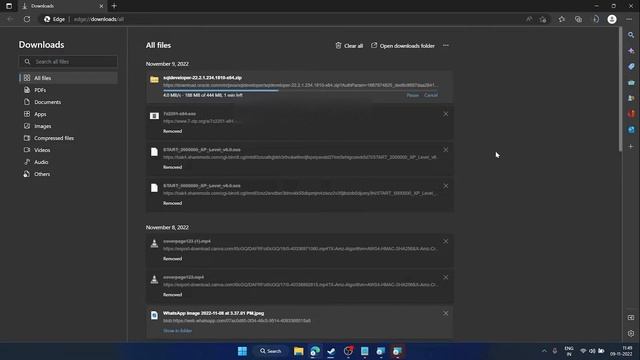The image size is (640, 360).
Task: Add a new app to the sidebar
Action: coord(631,146)
